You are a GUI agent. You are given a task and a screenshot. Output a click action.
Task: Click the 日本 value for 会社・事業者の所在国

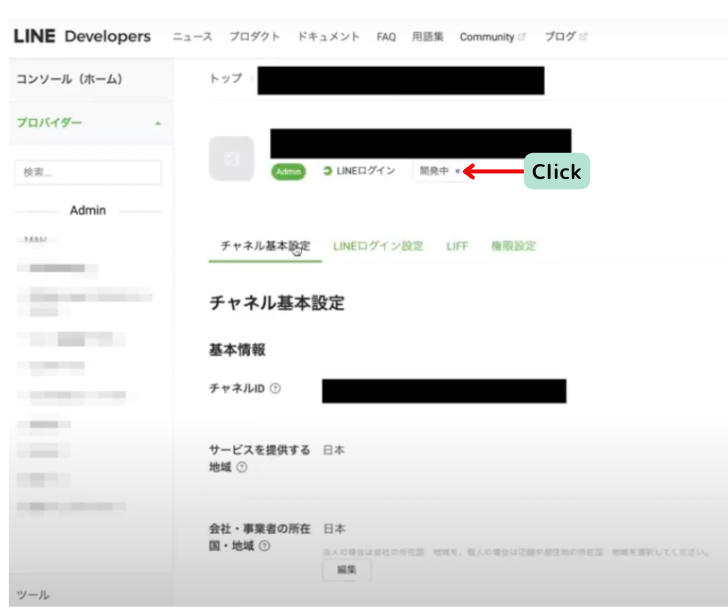(334, 529)
